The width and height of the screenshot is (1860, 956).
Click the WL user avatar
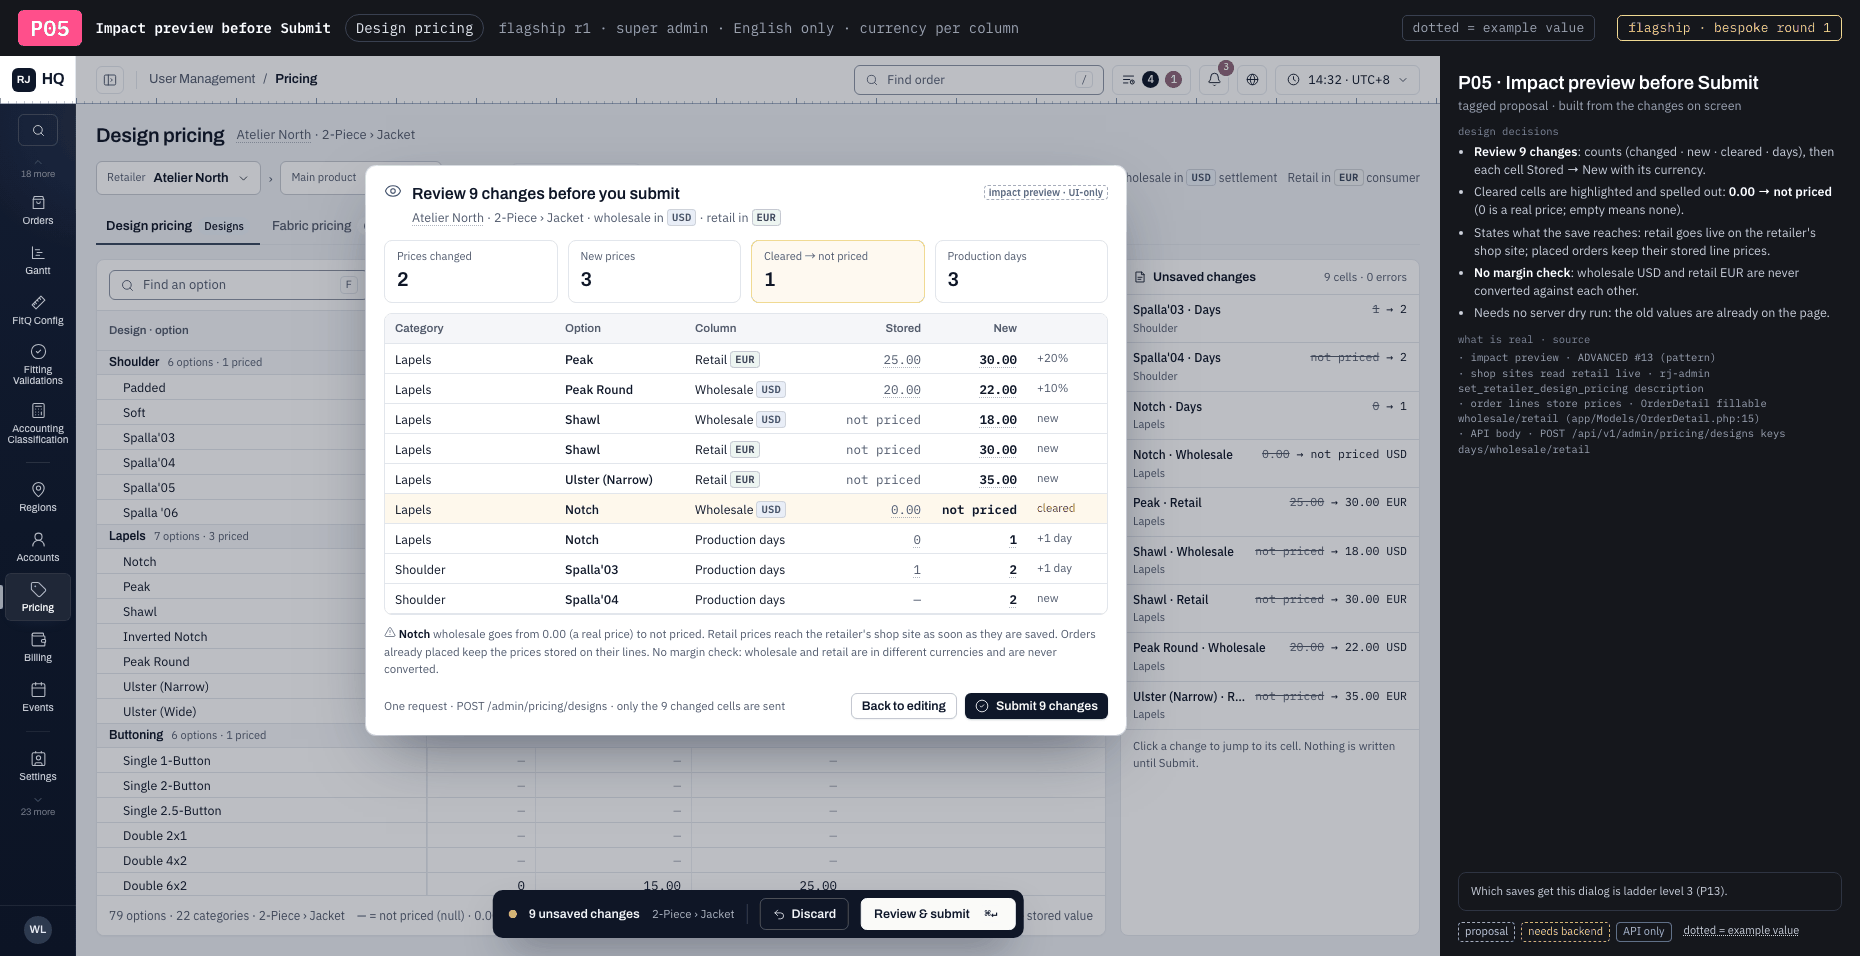tap(38, 929)
